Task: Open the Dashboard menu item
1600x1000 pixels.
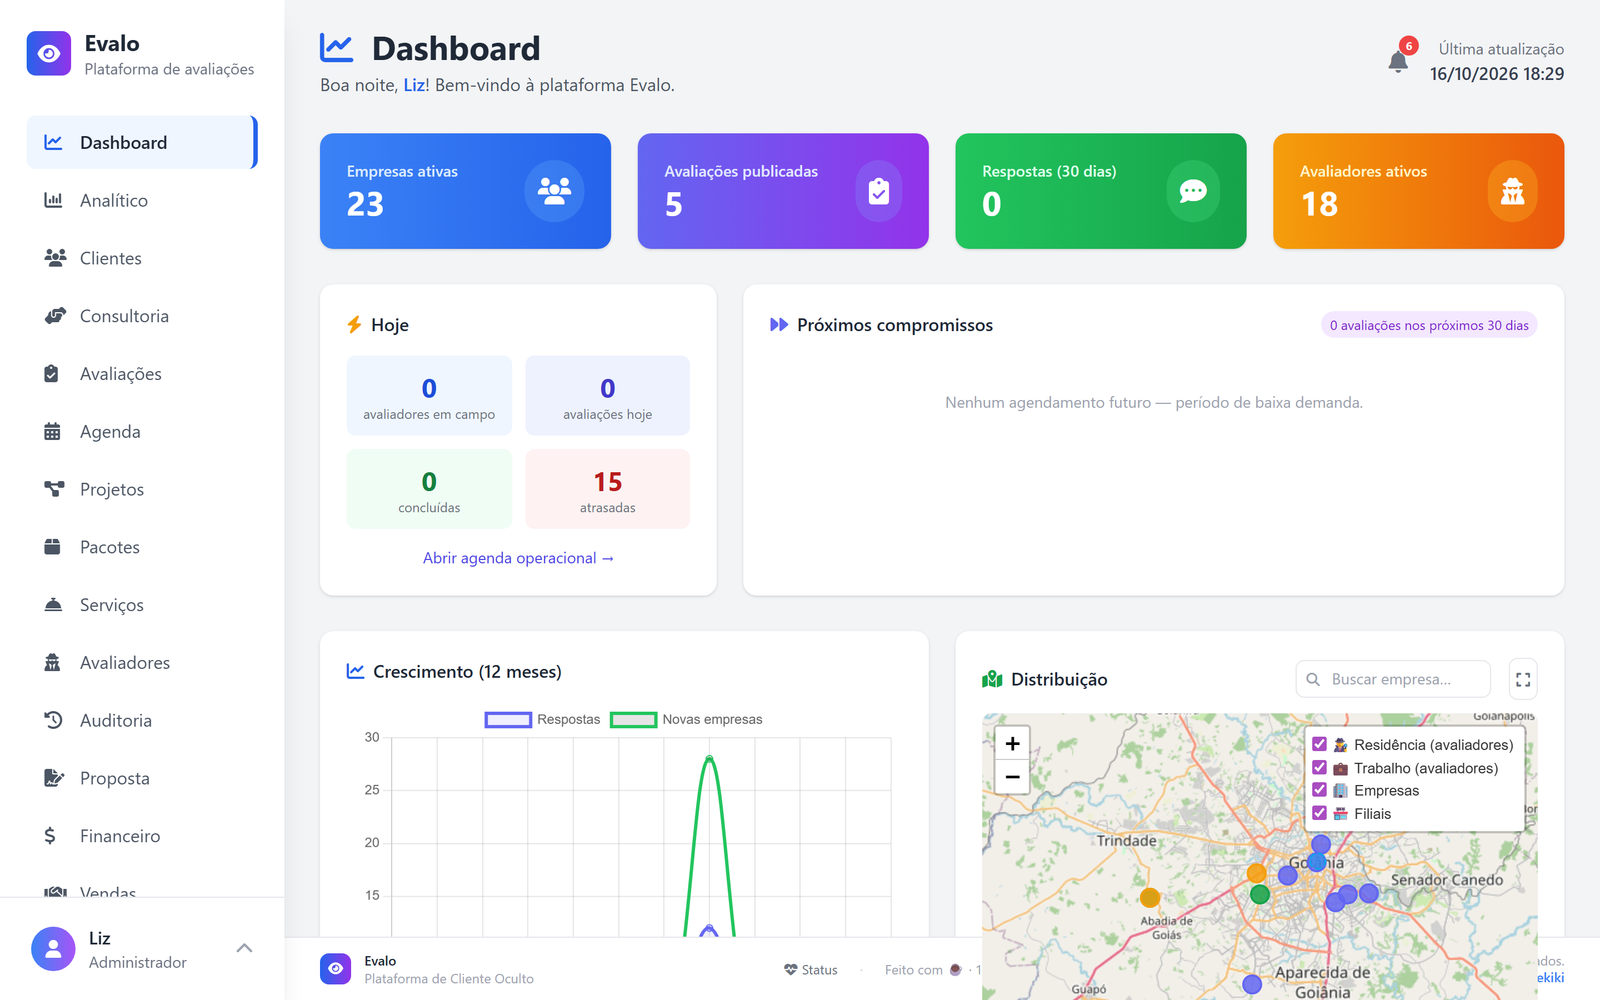Action: [142, 142]
